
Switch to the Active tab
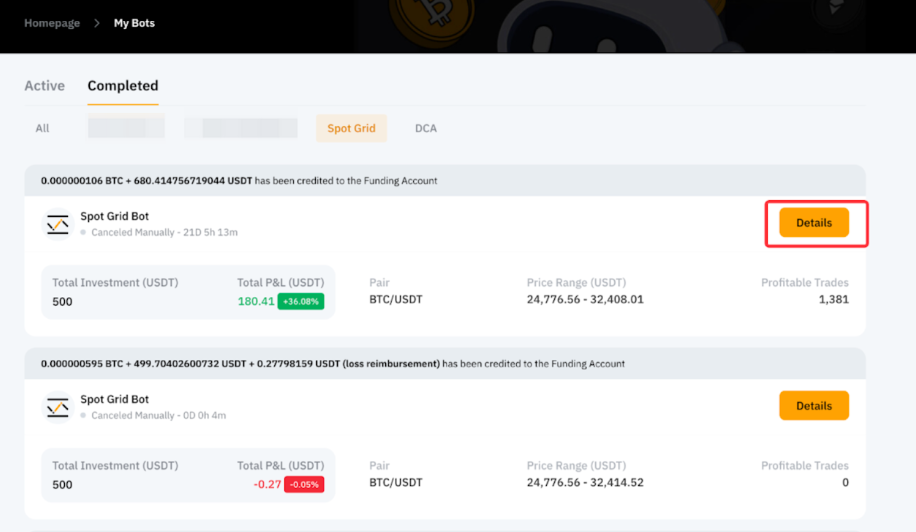pos(44,86)
